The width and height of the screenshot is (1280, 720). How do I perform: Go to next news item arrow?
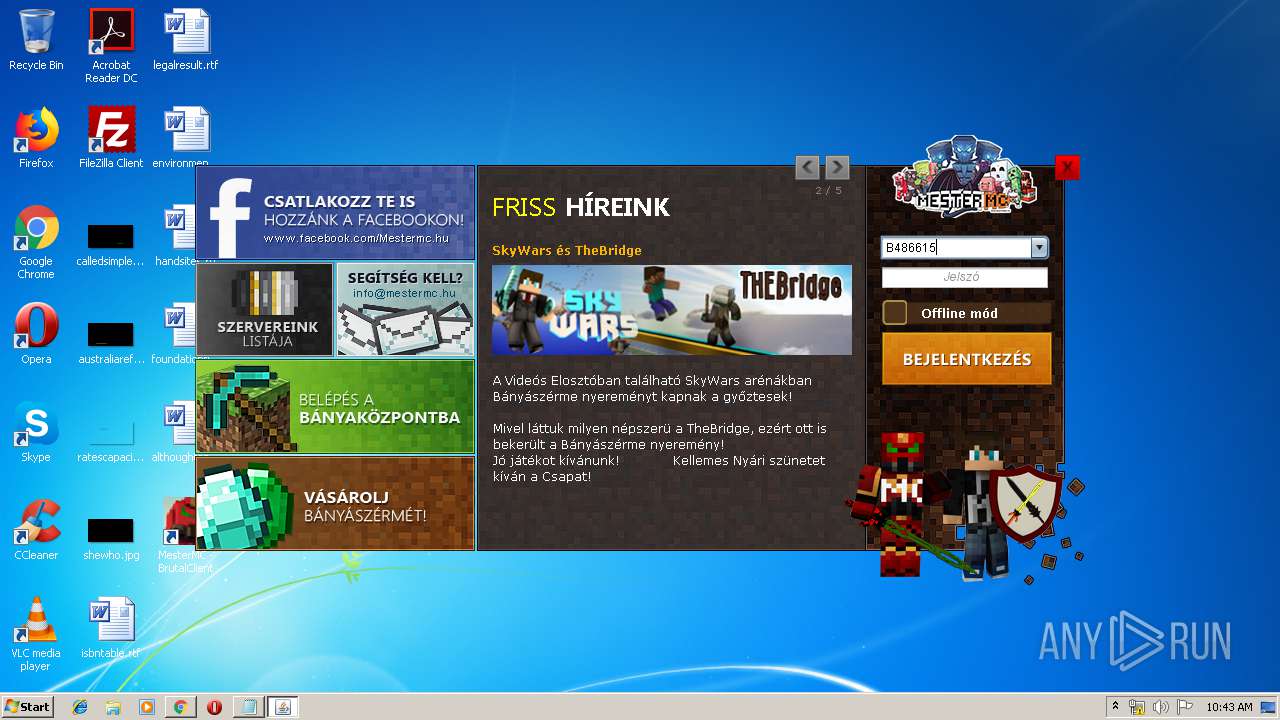click(x=837, y=167)
